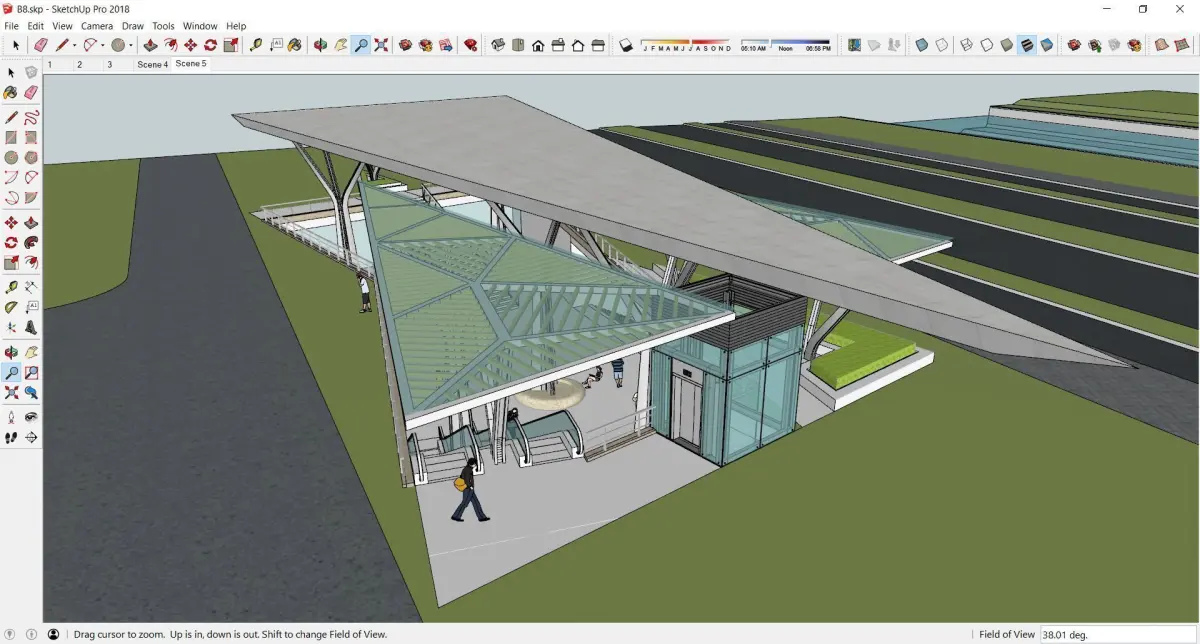Expand the Circle shape tool dropdown arrow
Image resolution: width=1200 pixels, height=644 pixels.
tap(131, 45)
